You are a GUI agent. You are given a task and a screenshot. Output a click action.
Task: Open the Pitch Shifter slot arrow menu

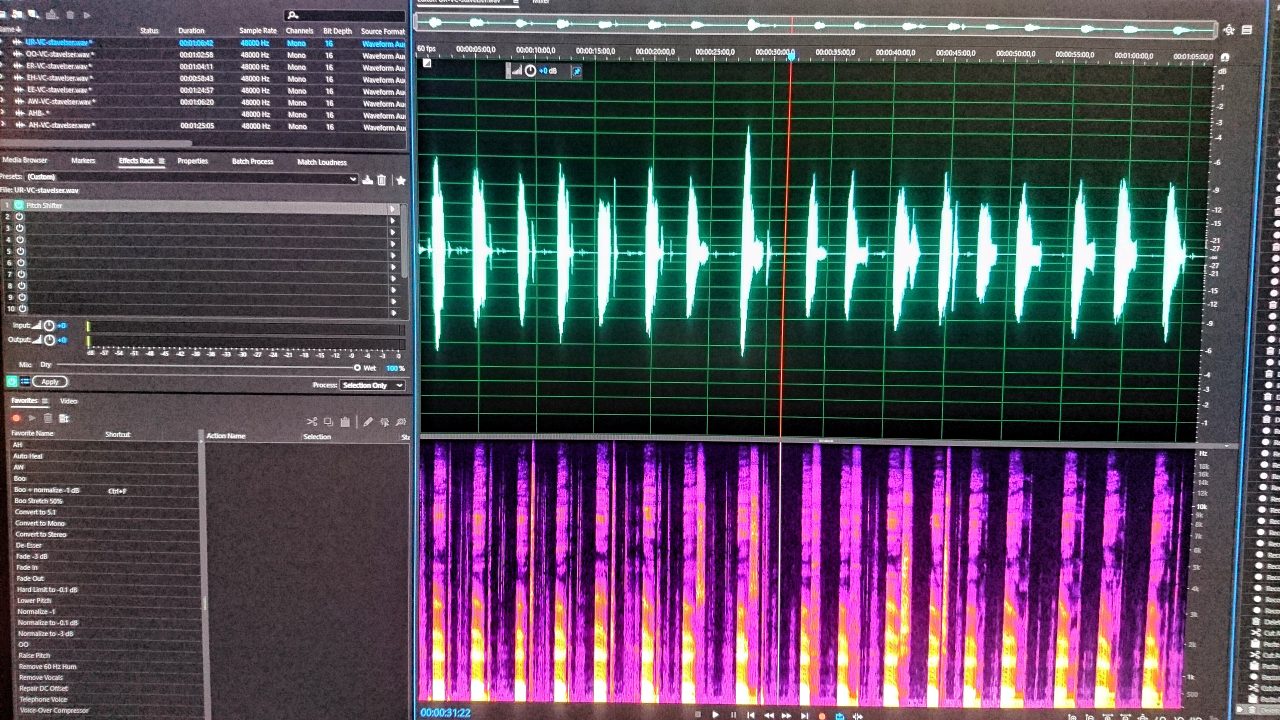(392, 209)
